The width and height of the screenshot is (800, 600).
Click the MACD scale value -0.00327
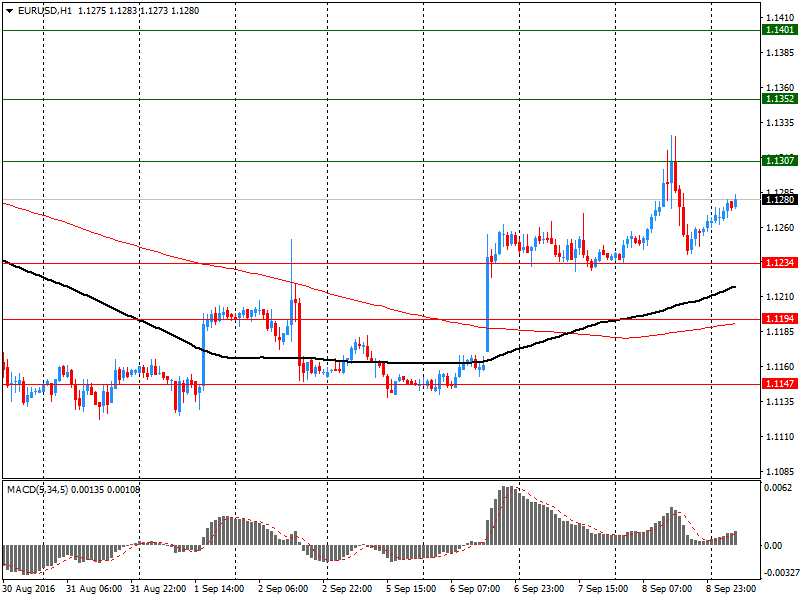pos(780,572)
